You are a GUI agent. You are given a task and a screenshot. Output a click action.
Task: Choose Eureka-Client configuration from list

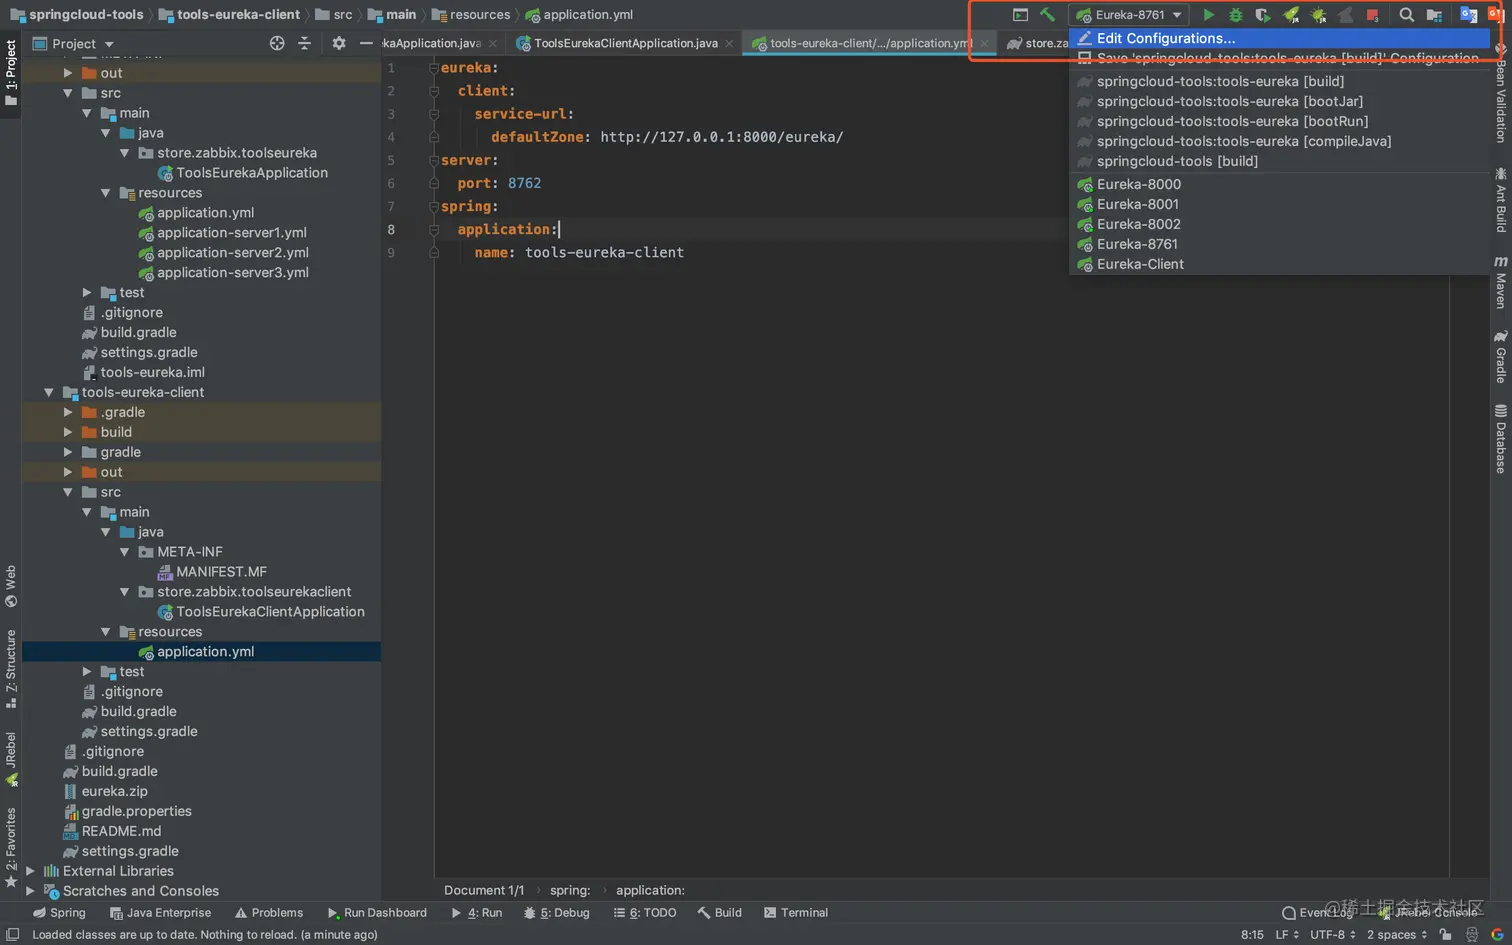coord(1279,264)
